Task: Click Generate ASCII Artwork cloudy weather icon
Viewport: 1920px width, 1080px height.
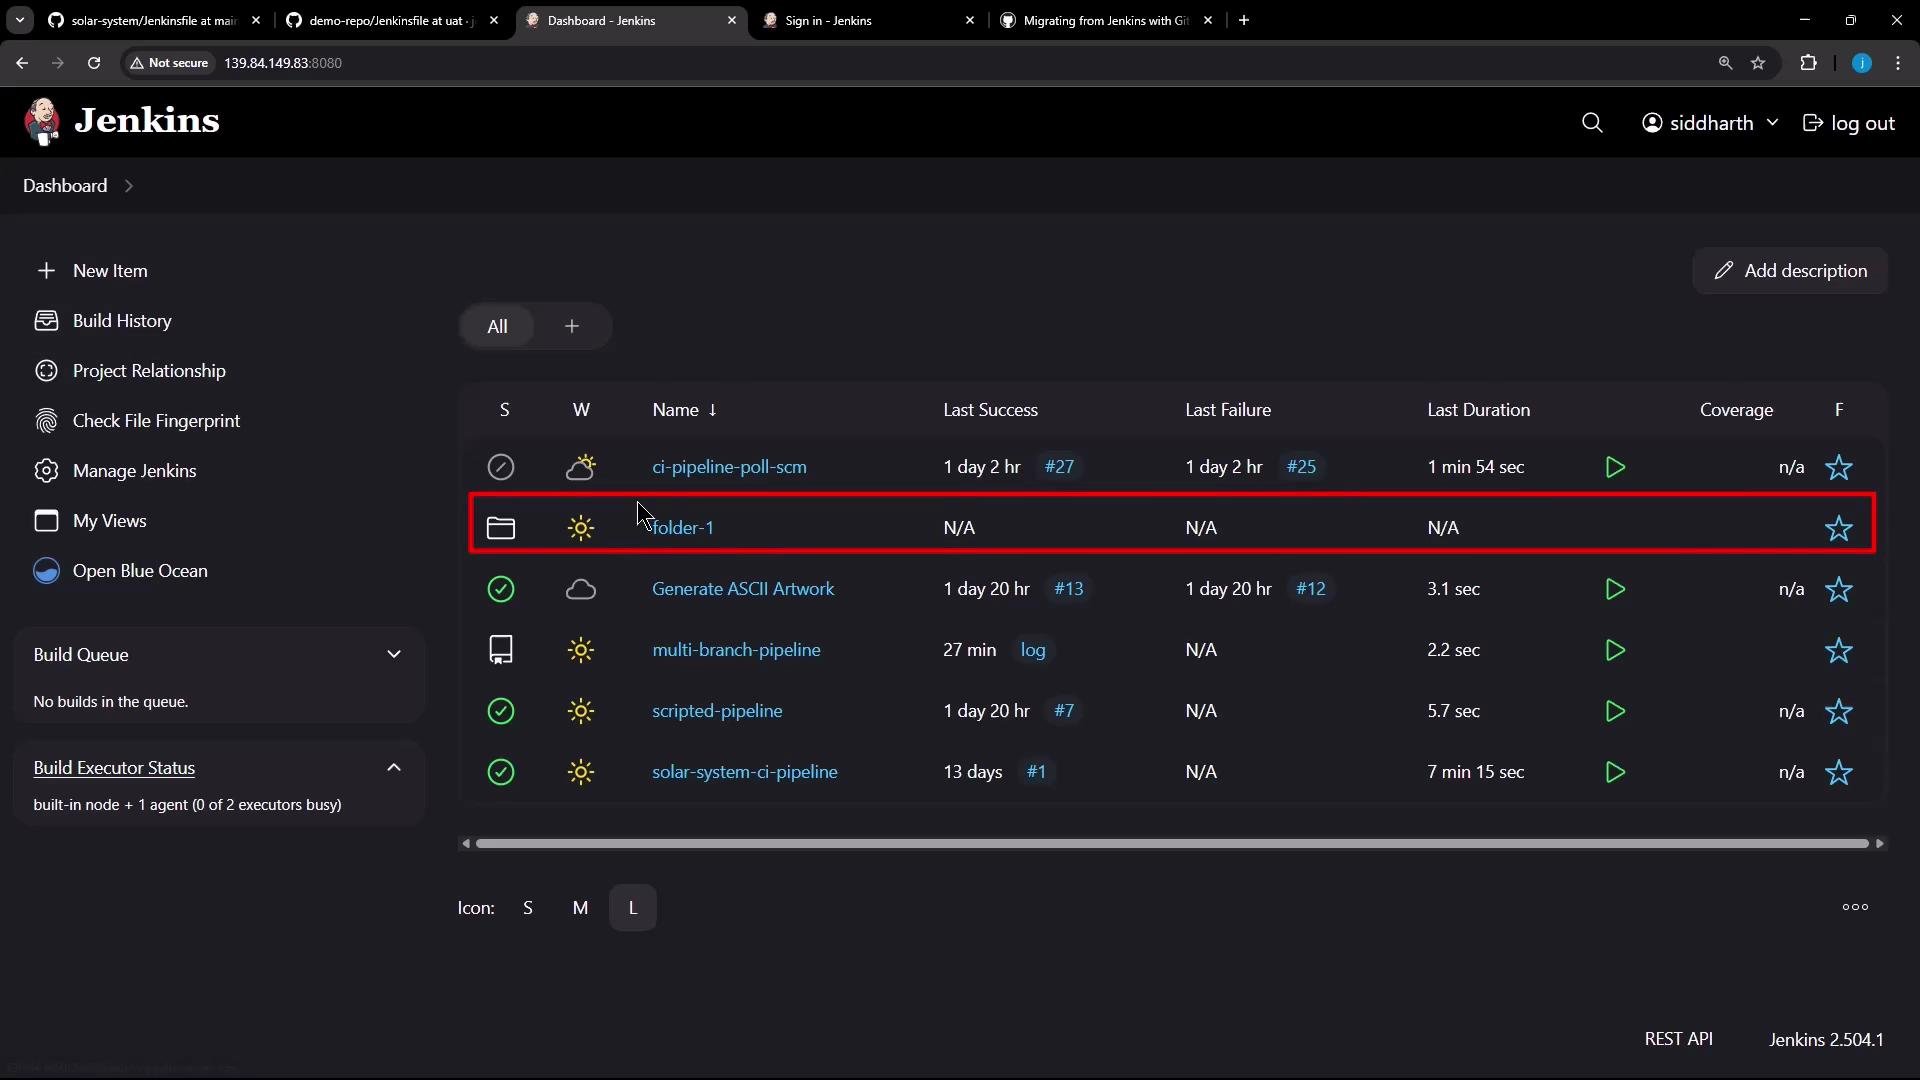Action: pyautogui.click(x=581, y=589)
